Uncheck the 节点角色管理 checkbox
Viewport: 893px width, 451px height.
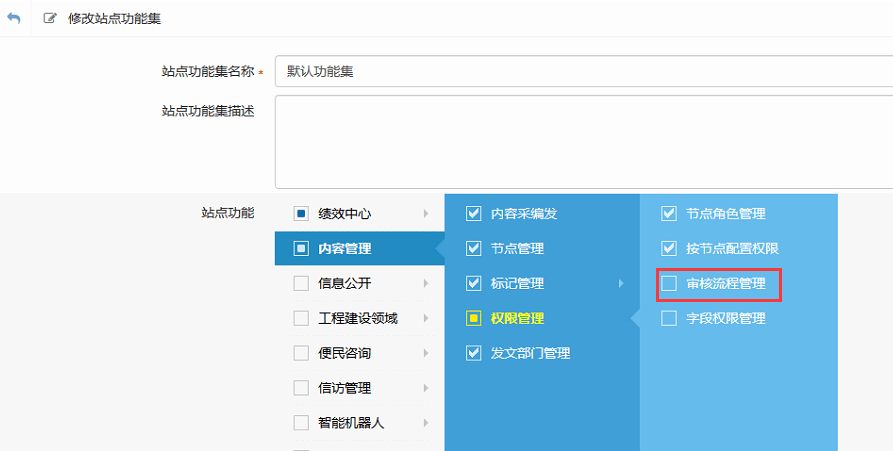pos(669,213)
